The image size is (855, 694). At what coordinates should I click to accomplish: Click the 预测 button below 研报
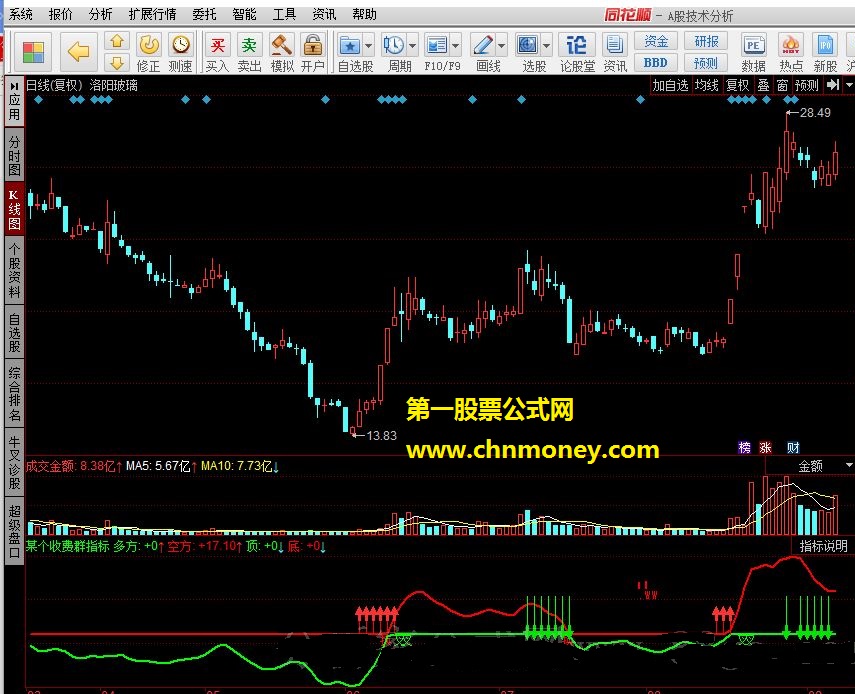coord(706,63)
